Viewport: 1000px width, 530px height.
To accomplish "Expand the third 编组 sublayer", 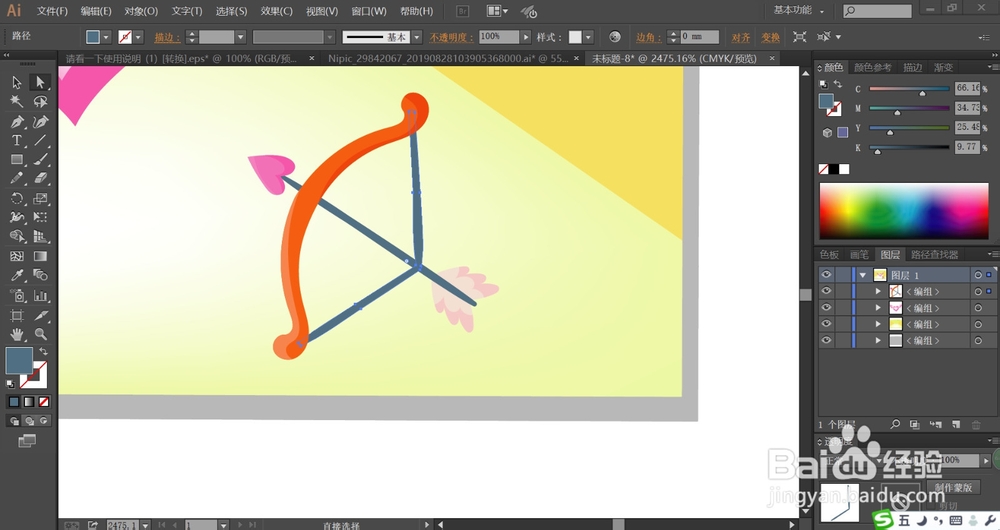I will tap(878, 324).
